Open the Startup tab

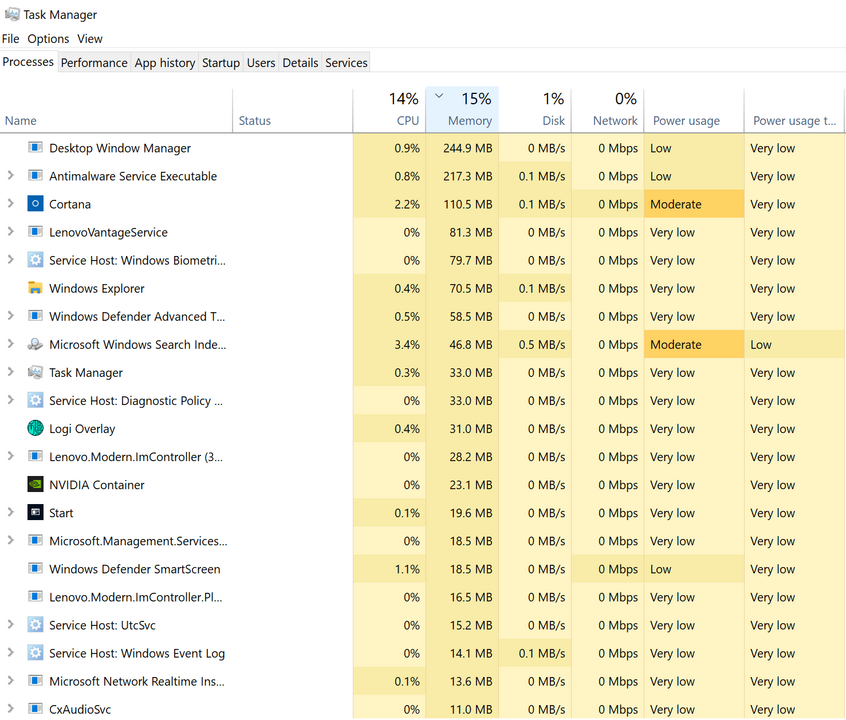tap(220, 62)
